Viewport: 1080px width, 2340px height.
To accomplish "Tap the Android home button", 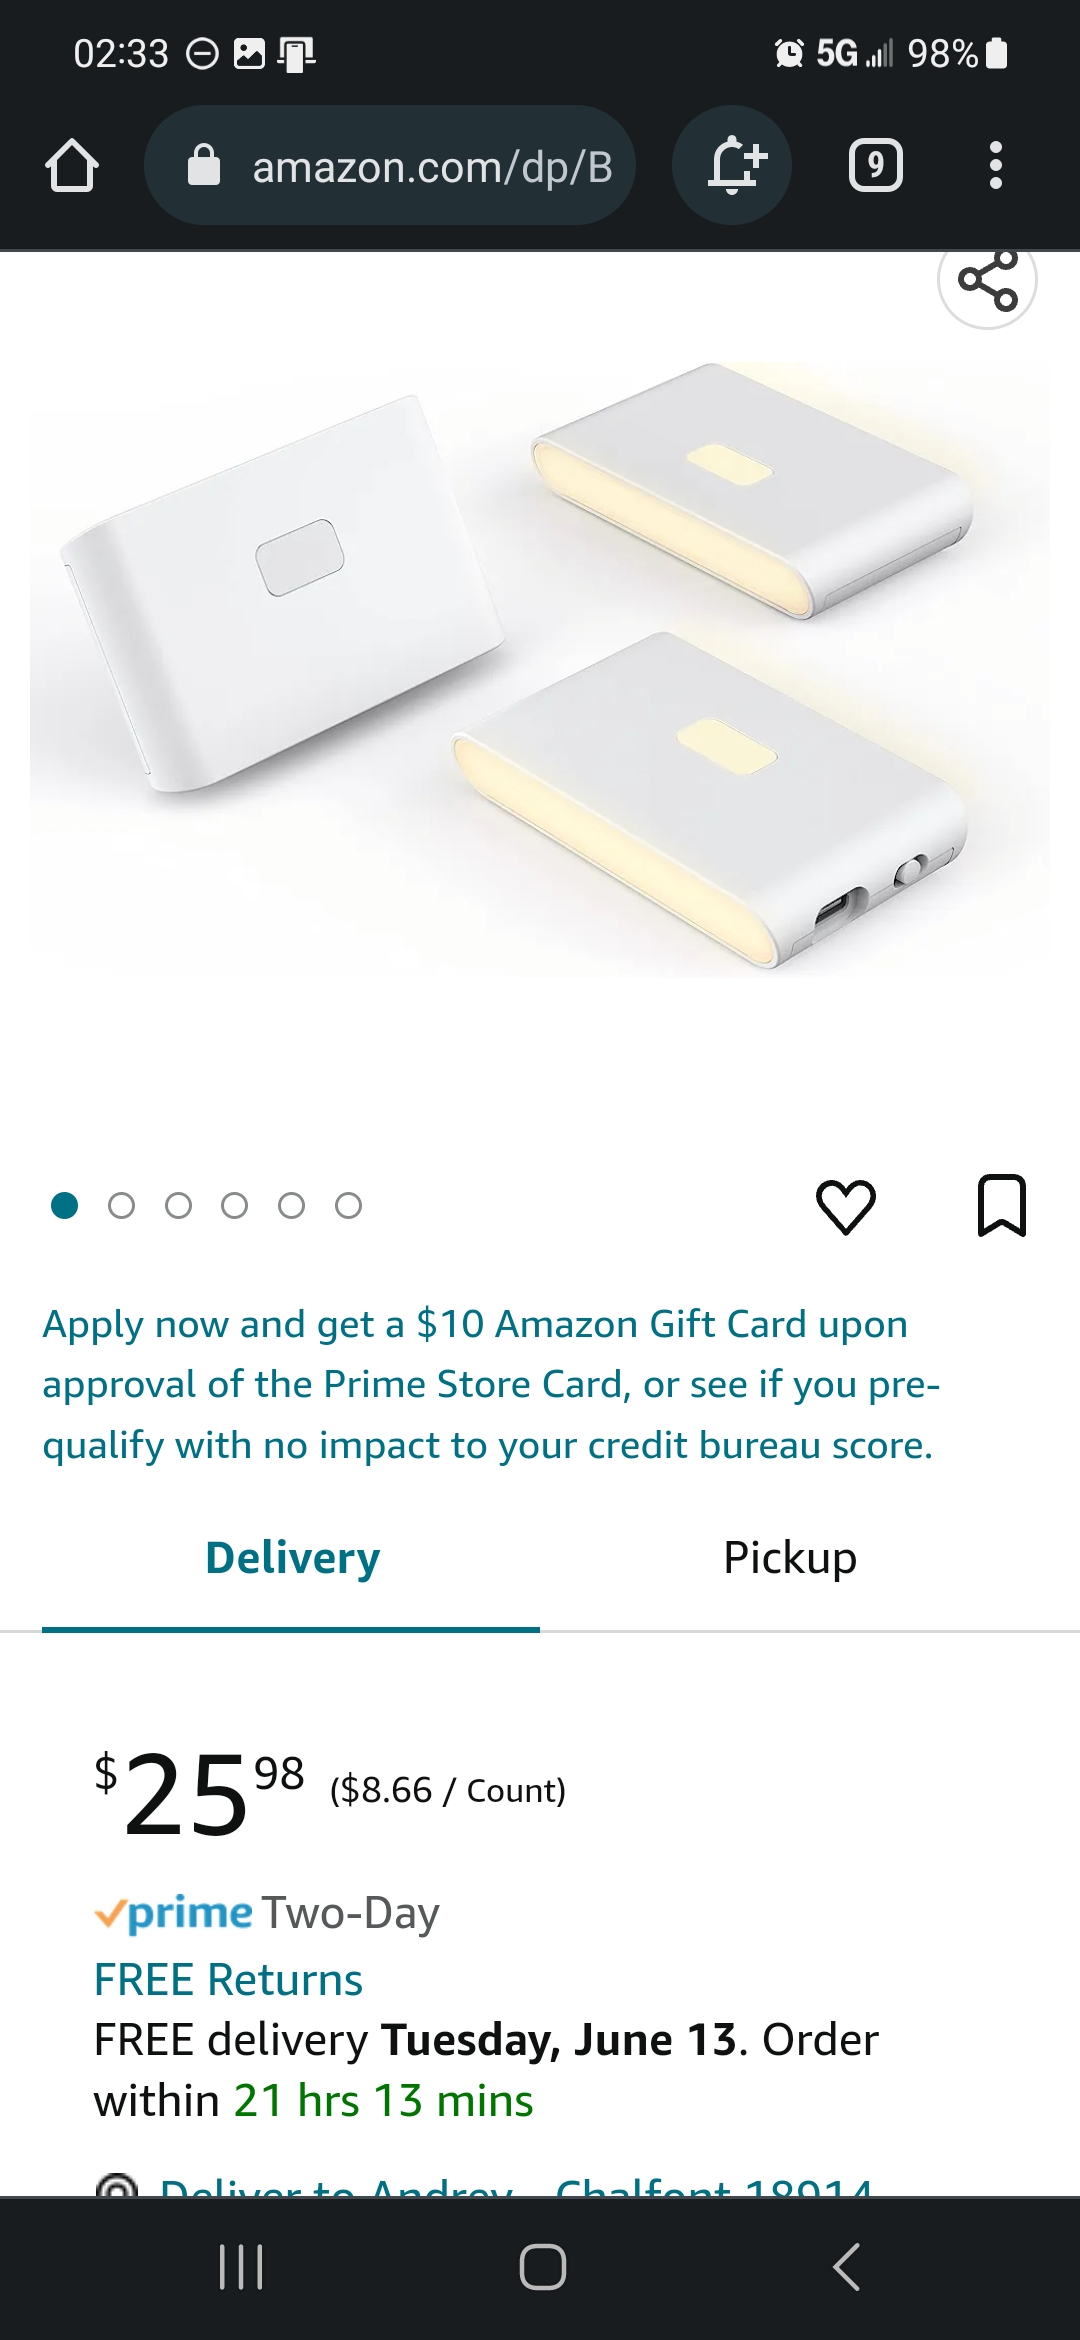I will pos(542,2266).
